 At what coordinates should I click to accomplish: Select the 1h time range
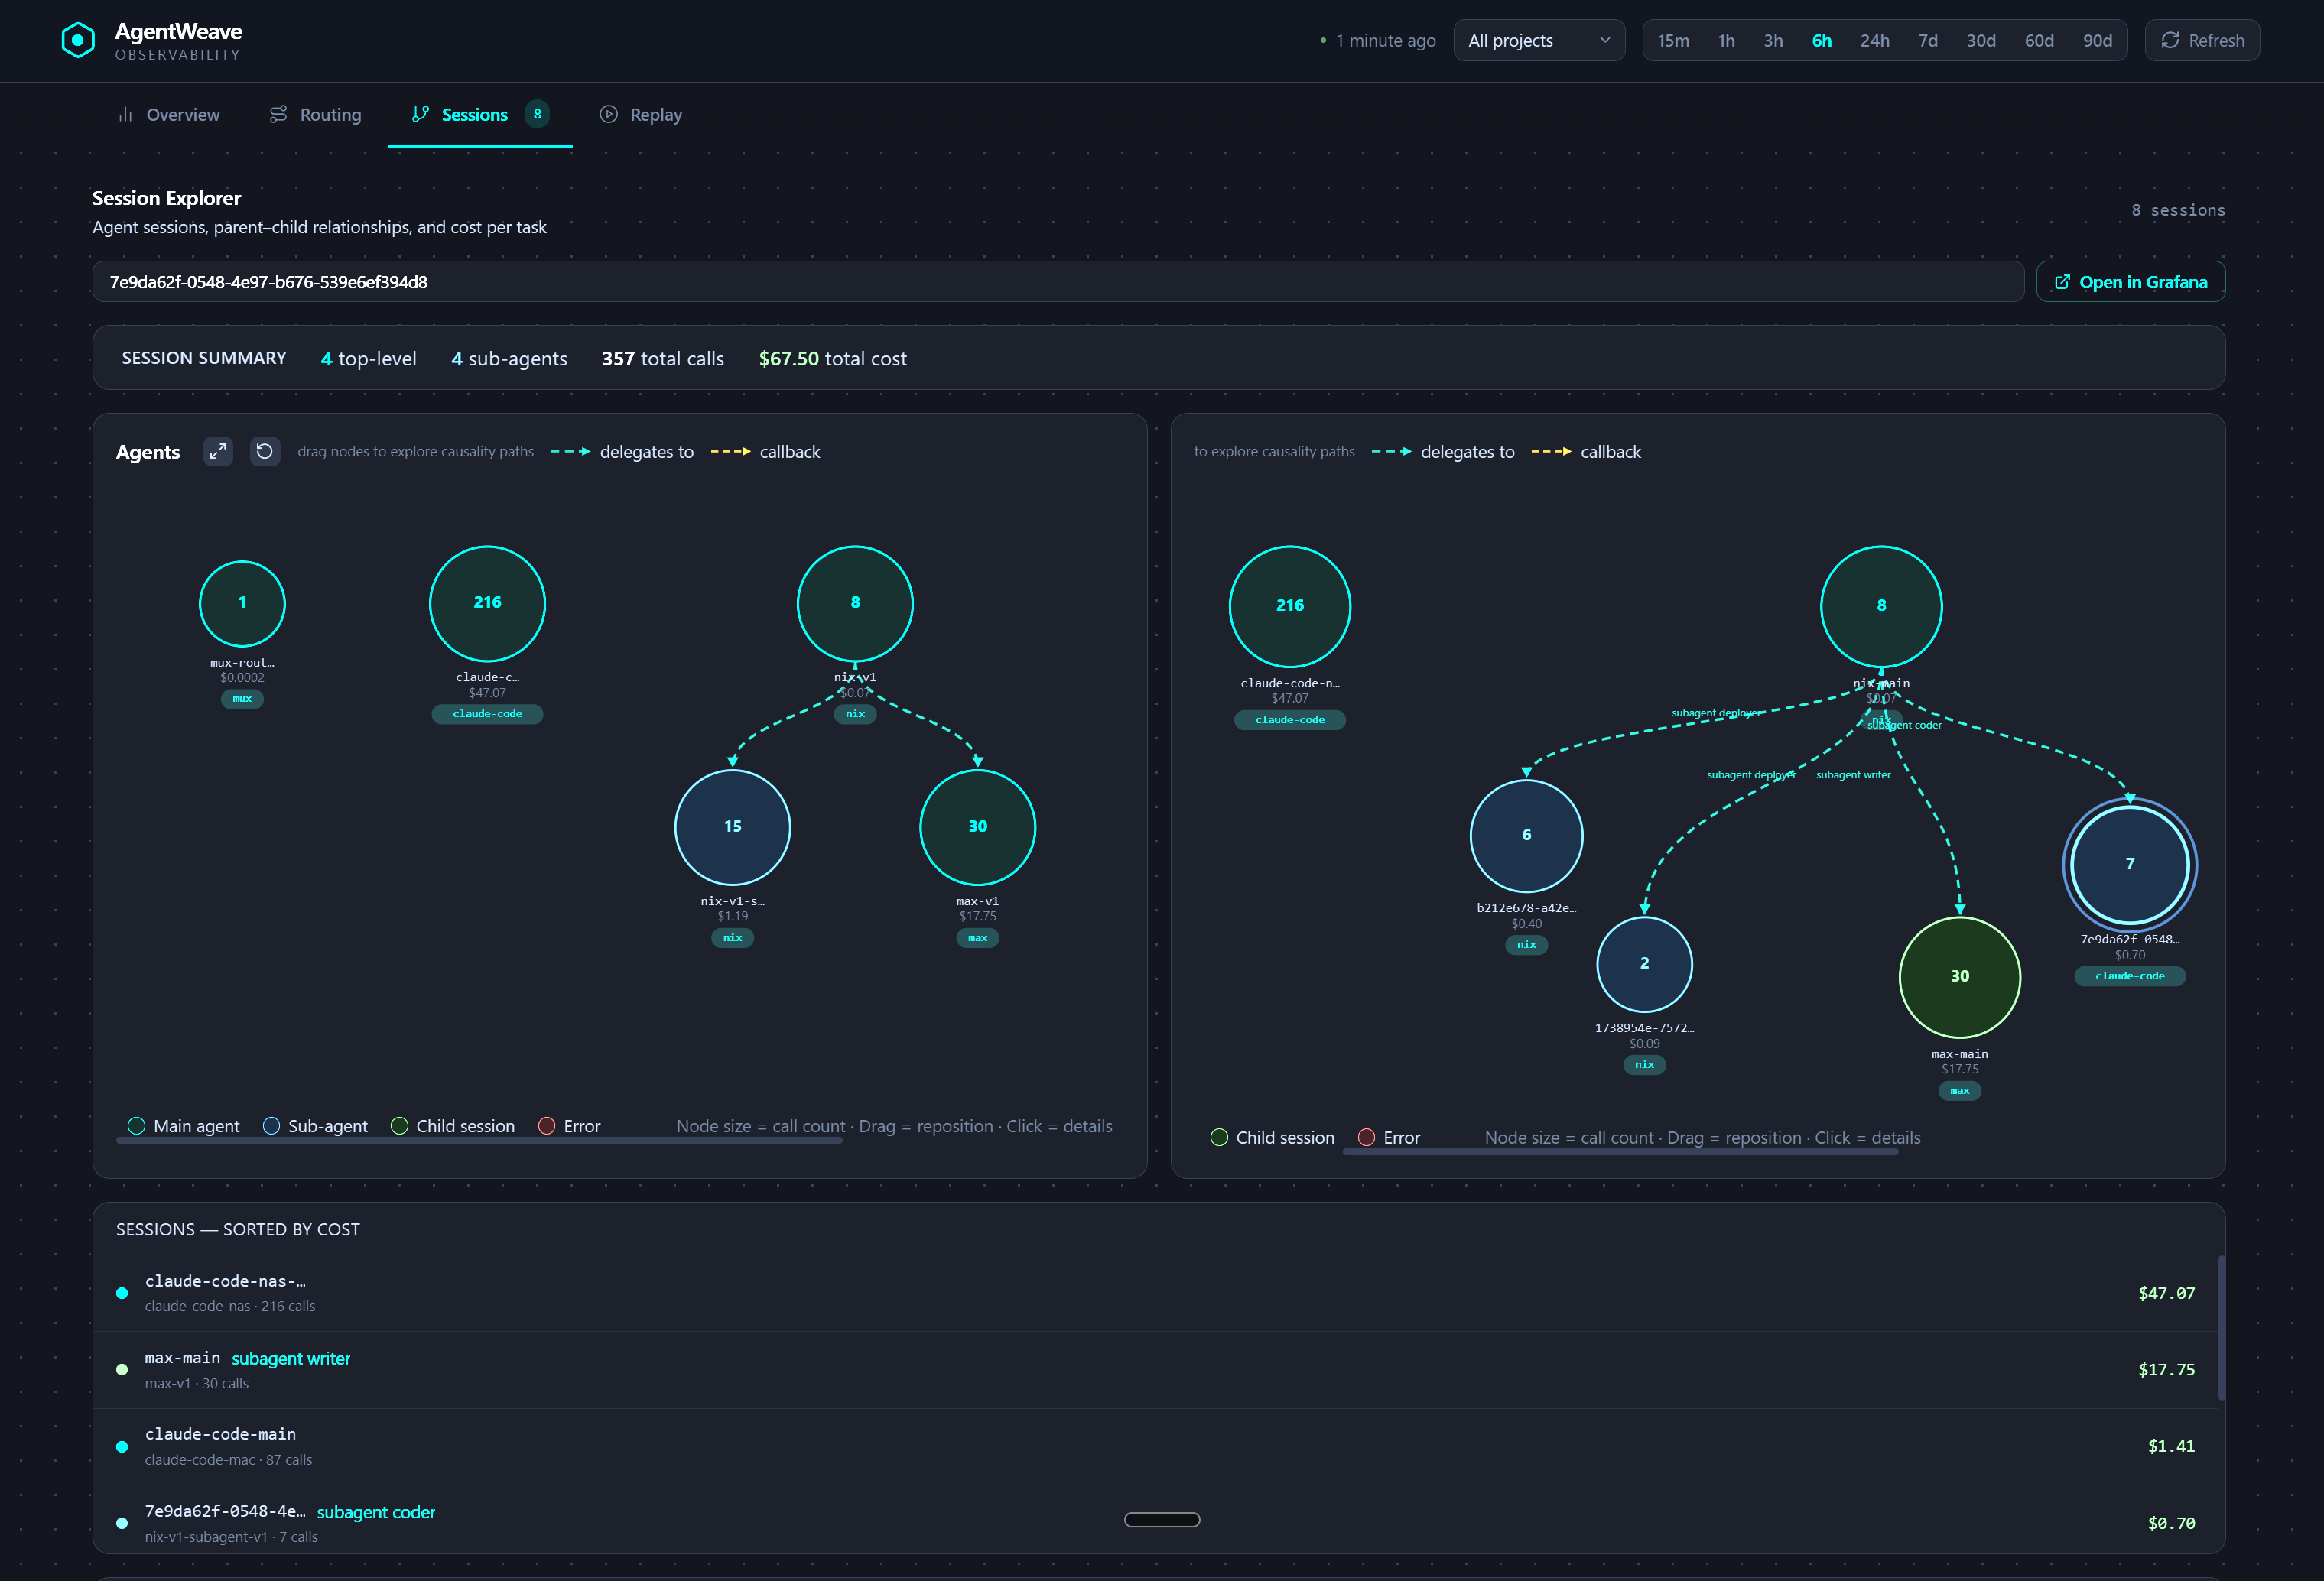click(x=1726, y=41)
